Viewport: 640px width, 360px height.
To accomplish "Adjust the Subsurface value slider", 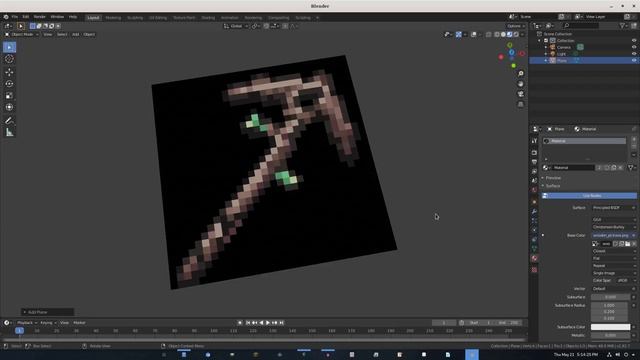I will point(610,297).
